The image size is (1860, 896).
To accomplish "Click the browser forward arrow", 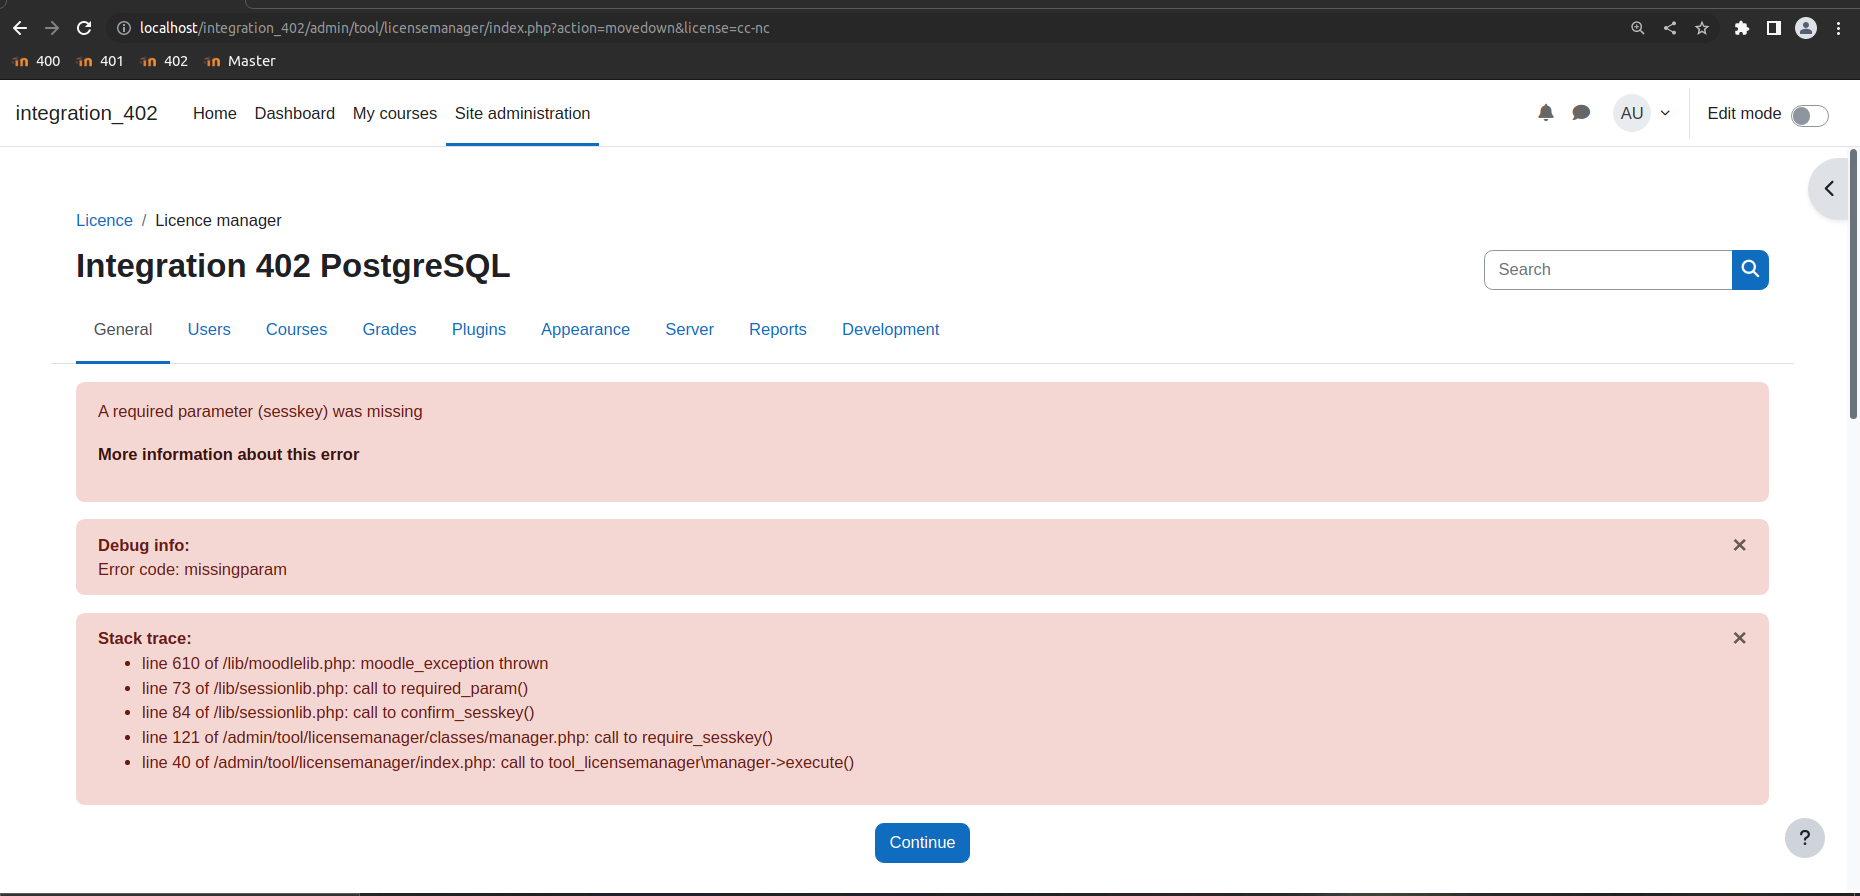I will pyautogui.click(x=52, y=28).
